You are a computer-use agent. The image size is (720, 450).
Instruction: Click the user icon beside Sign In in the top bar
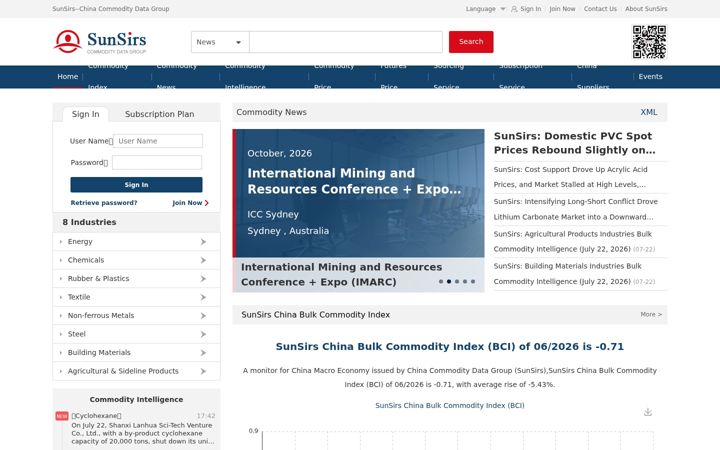tap(514, 9)
